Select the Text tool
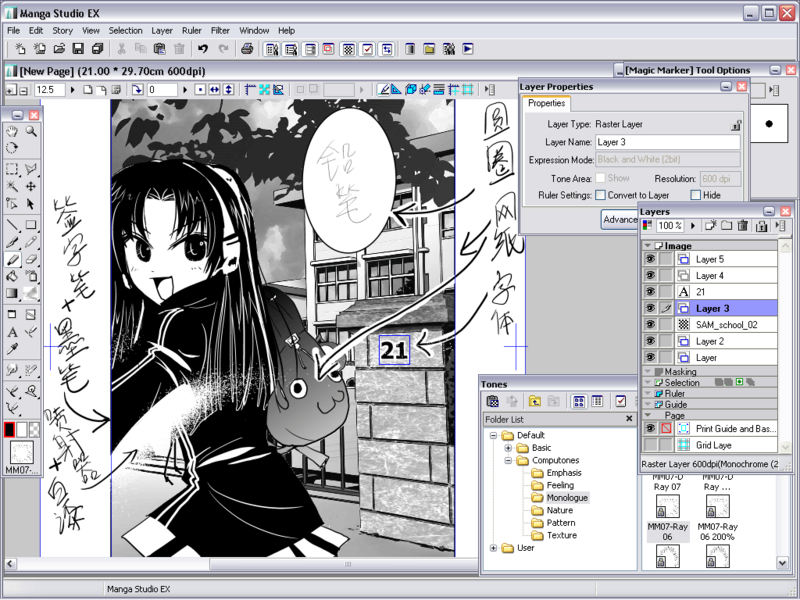Viewport: 800px width, 600px height. (x=12, y=333)
